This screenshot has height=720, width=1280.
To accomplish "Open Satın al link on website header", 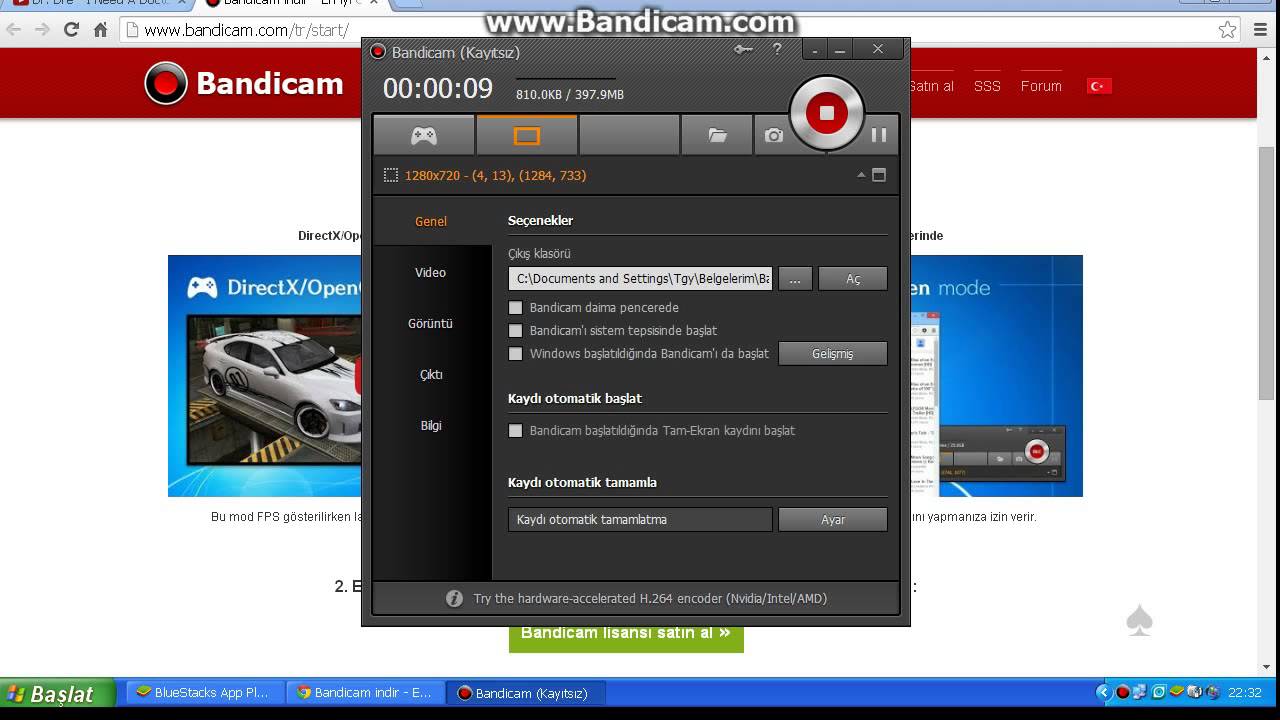I will coord(931,86).
